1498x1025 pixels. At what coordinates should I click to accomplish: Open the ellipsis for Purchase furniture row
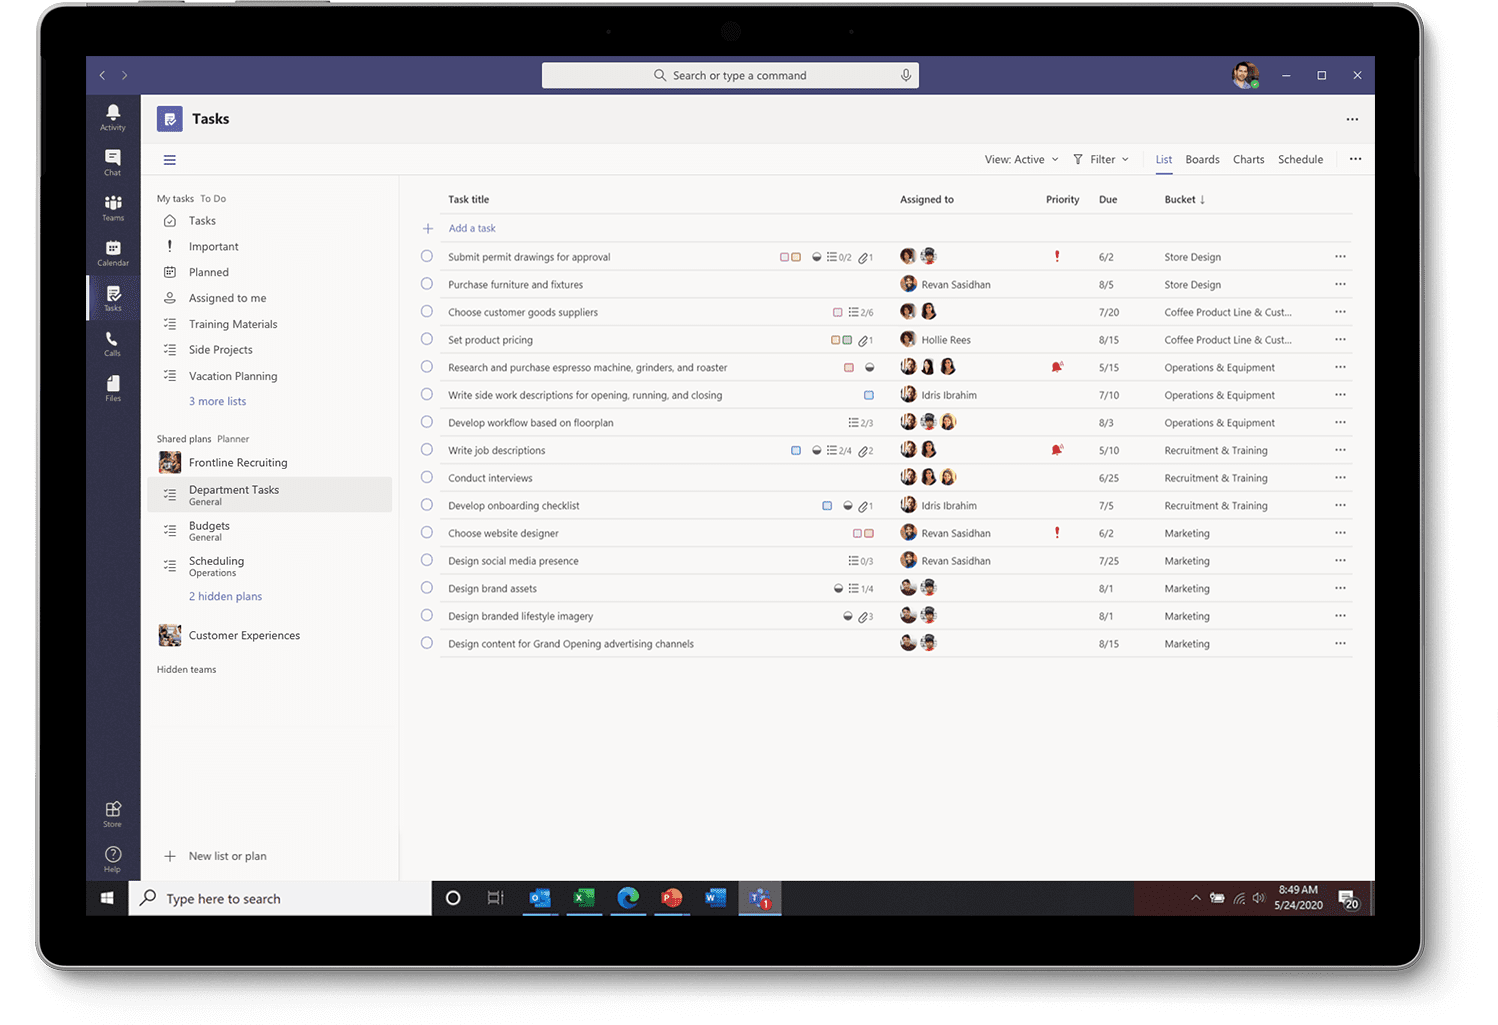click(1340, 284)
